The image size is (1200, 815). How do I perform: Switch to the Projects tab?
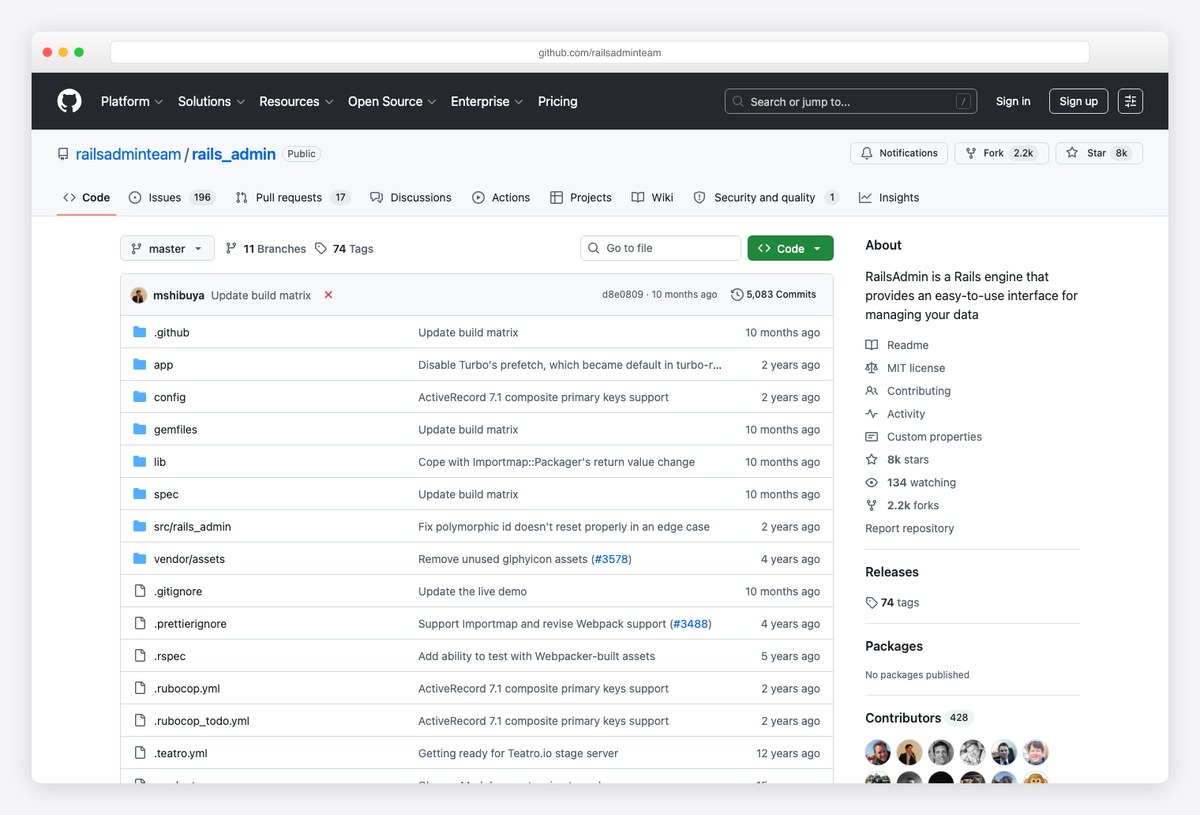pyautogui.click(x=581, y=198)
